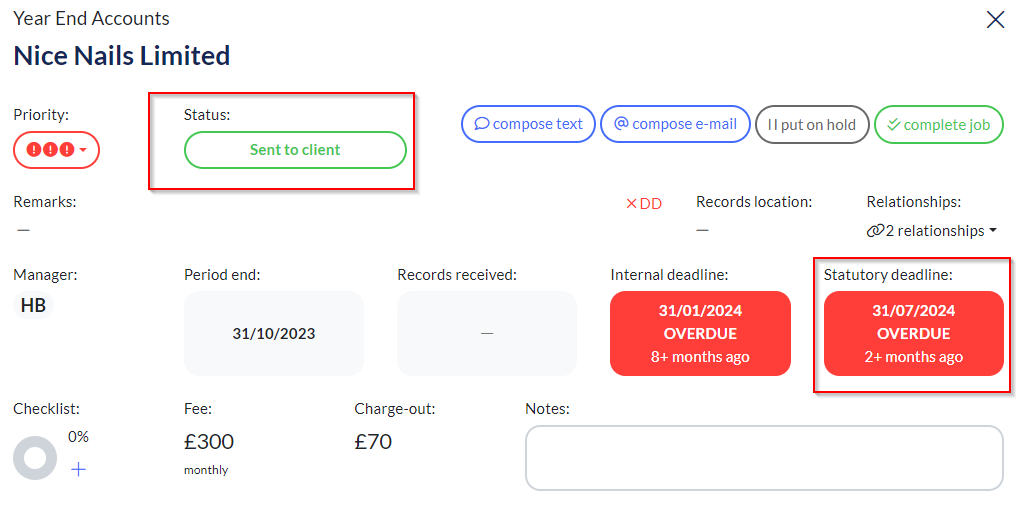This screenshot has height=505, width=1016.
Task: Change the Sent to client status
Action: click(295, 150)
